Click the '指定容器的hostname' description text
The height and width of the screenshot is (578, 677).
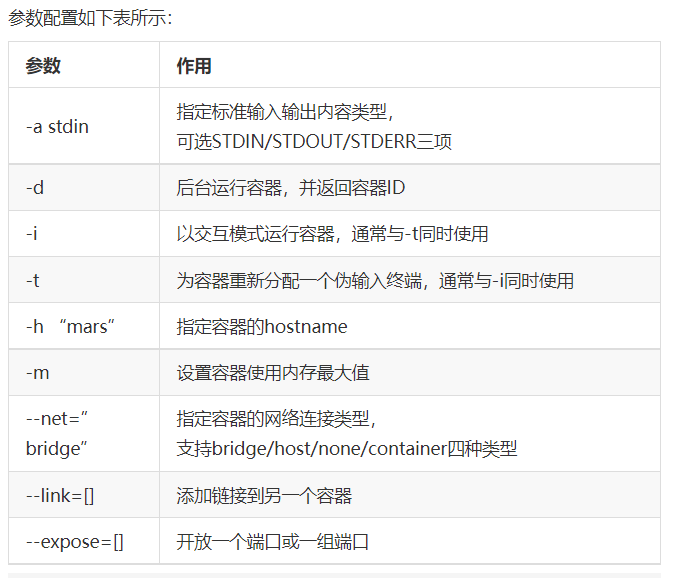tap(262, 327)
